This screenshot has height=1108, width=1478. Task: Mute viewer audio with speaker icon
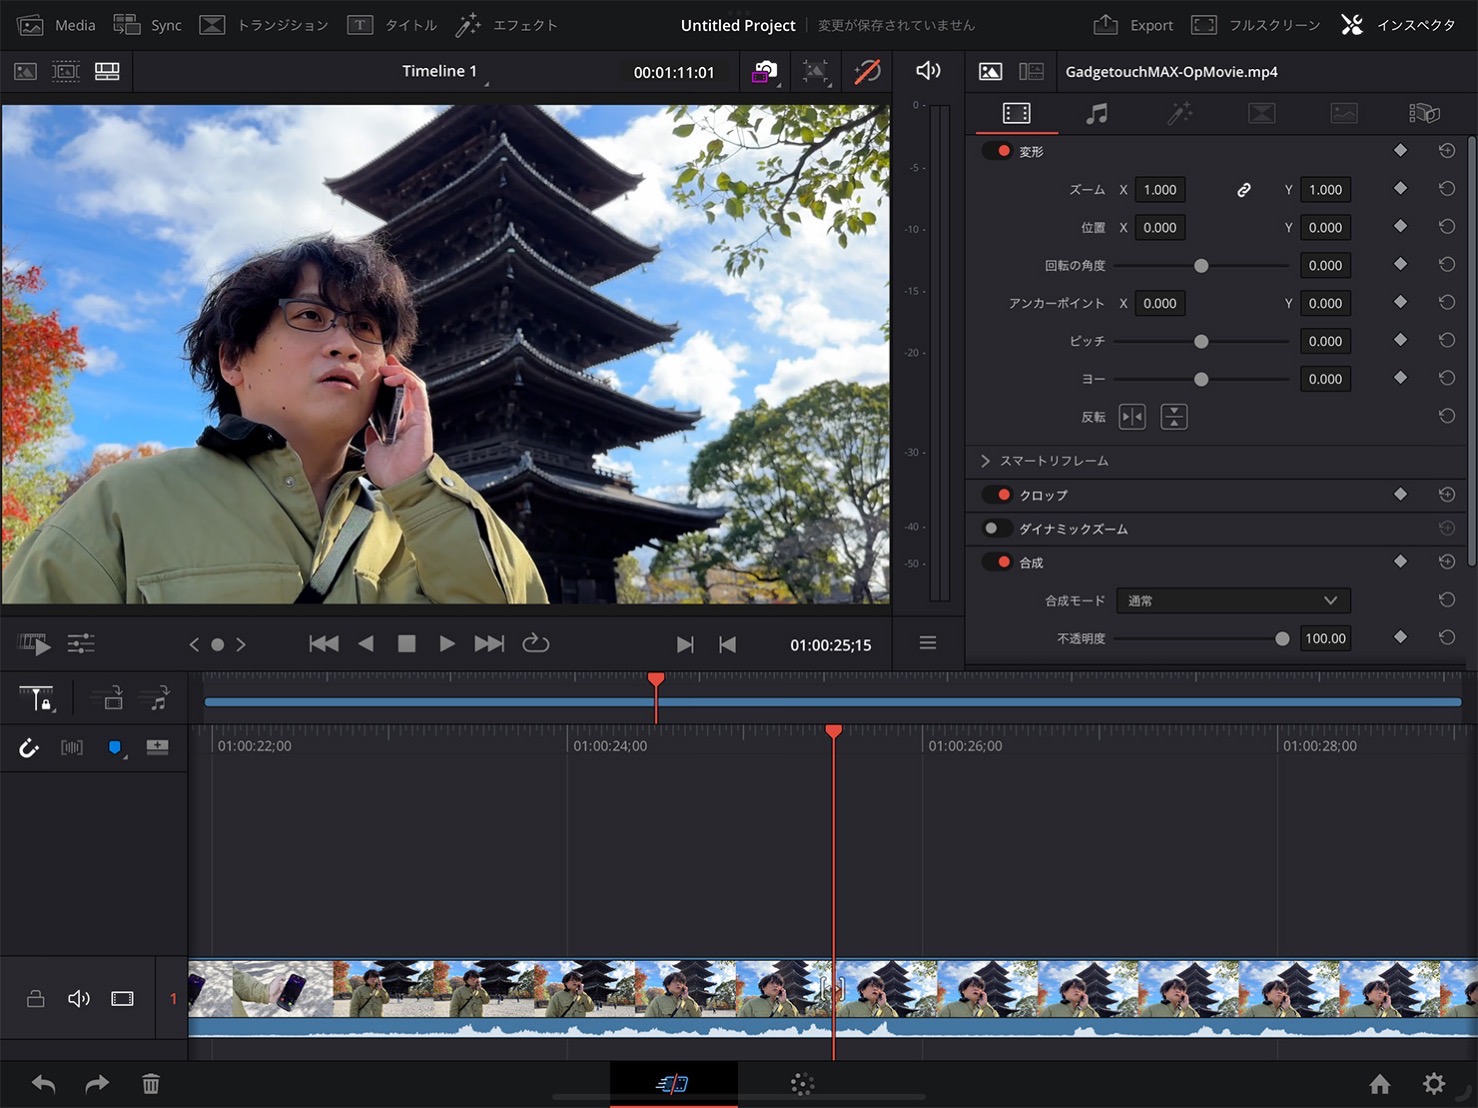(x=928, y=70)
